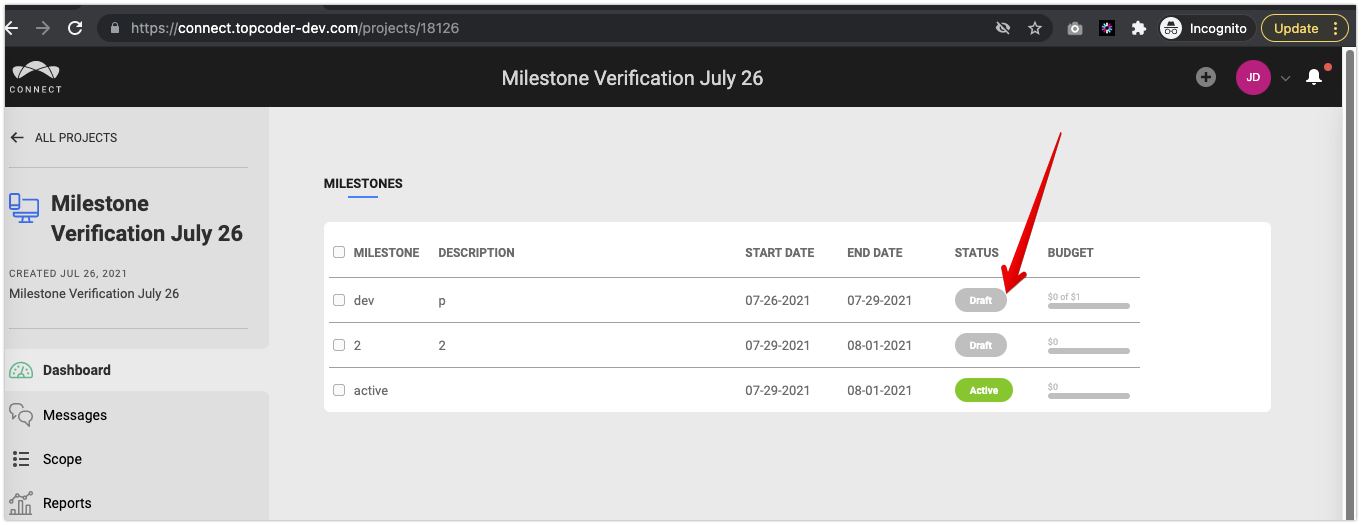Click the Reports chart icon in sidebar
This screenshot has height=525, width=1361.
[x=21, y=503]
